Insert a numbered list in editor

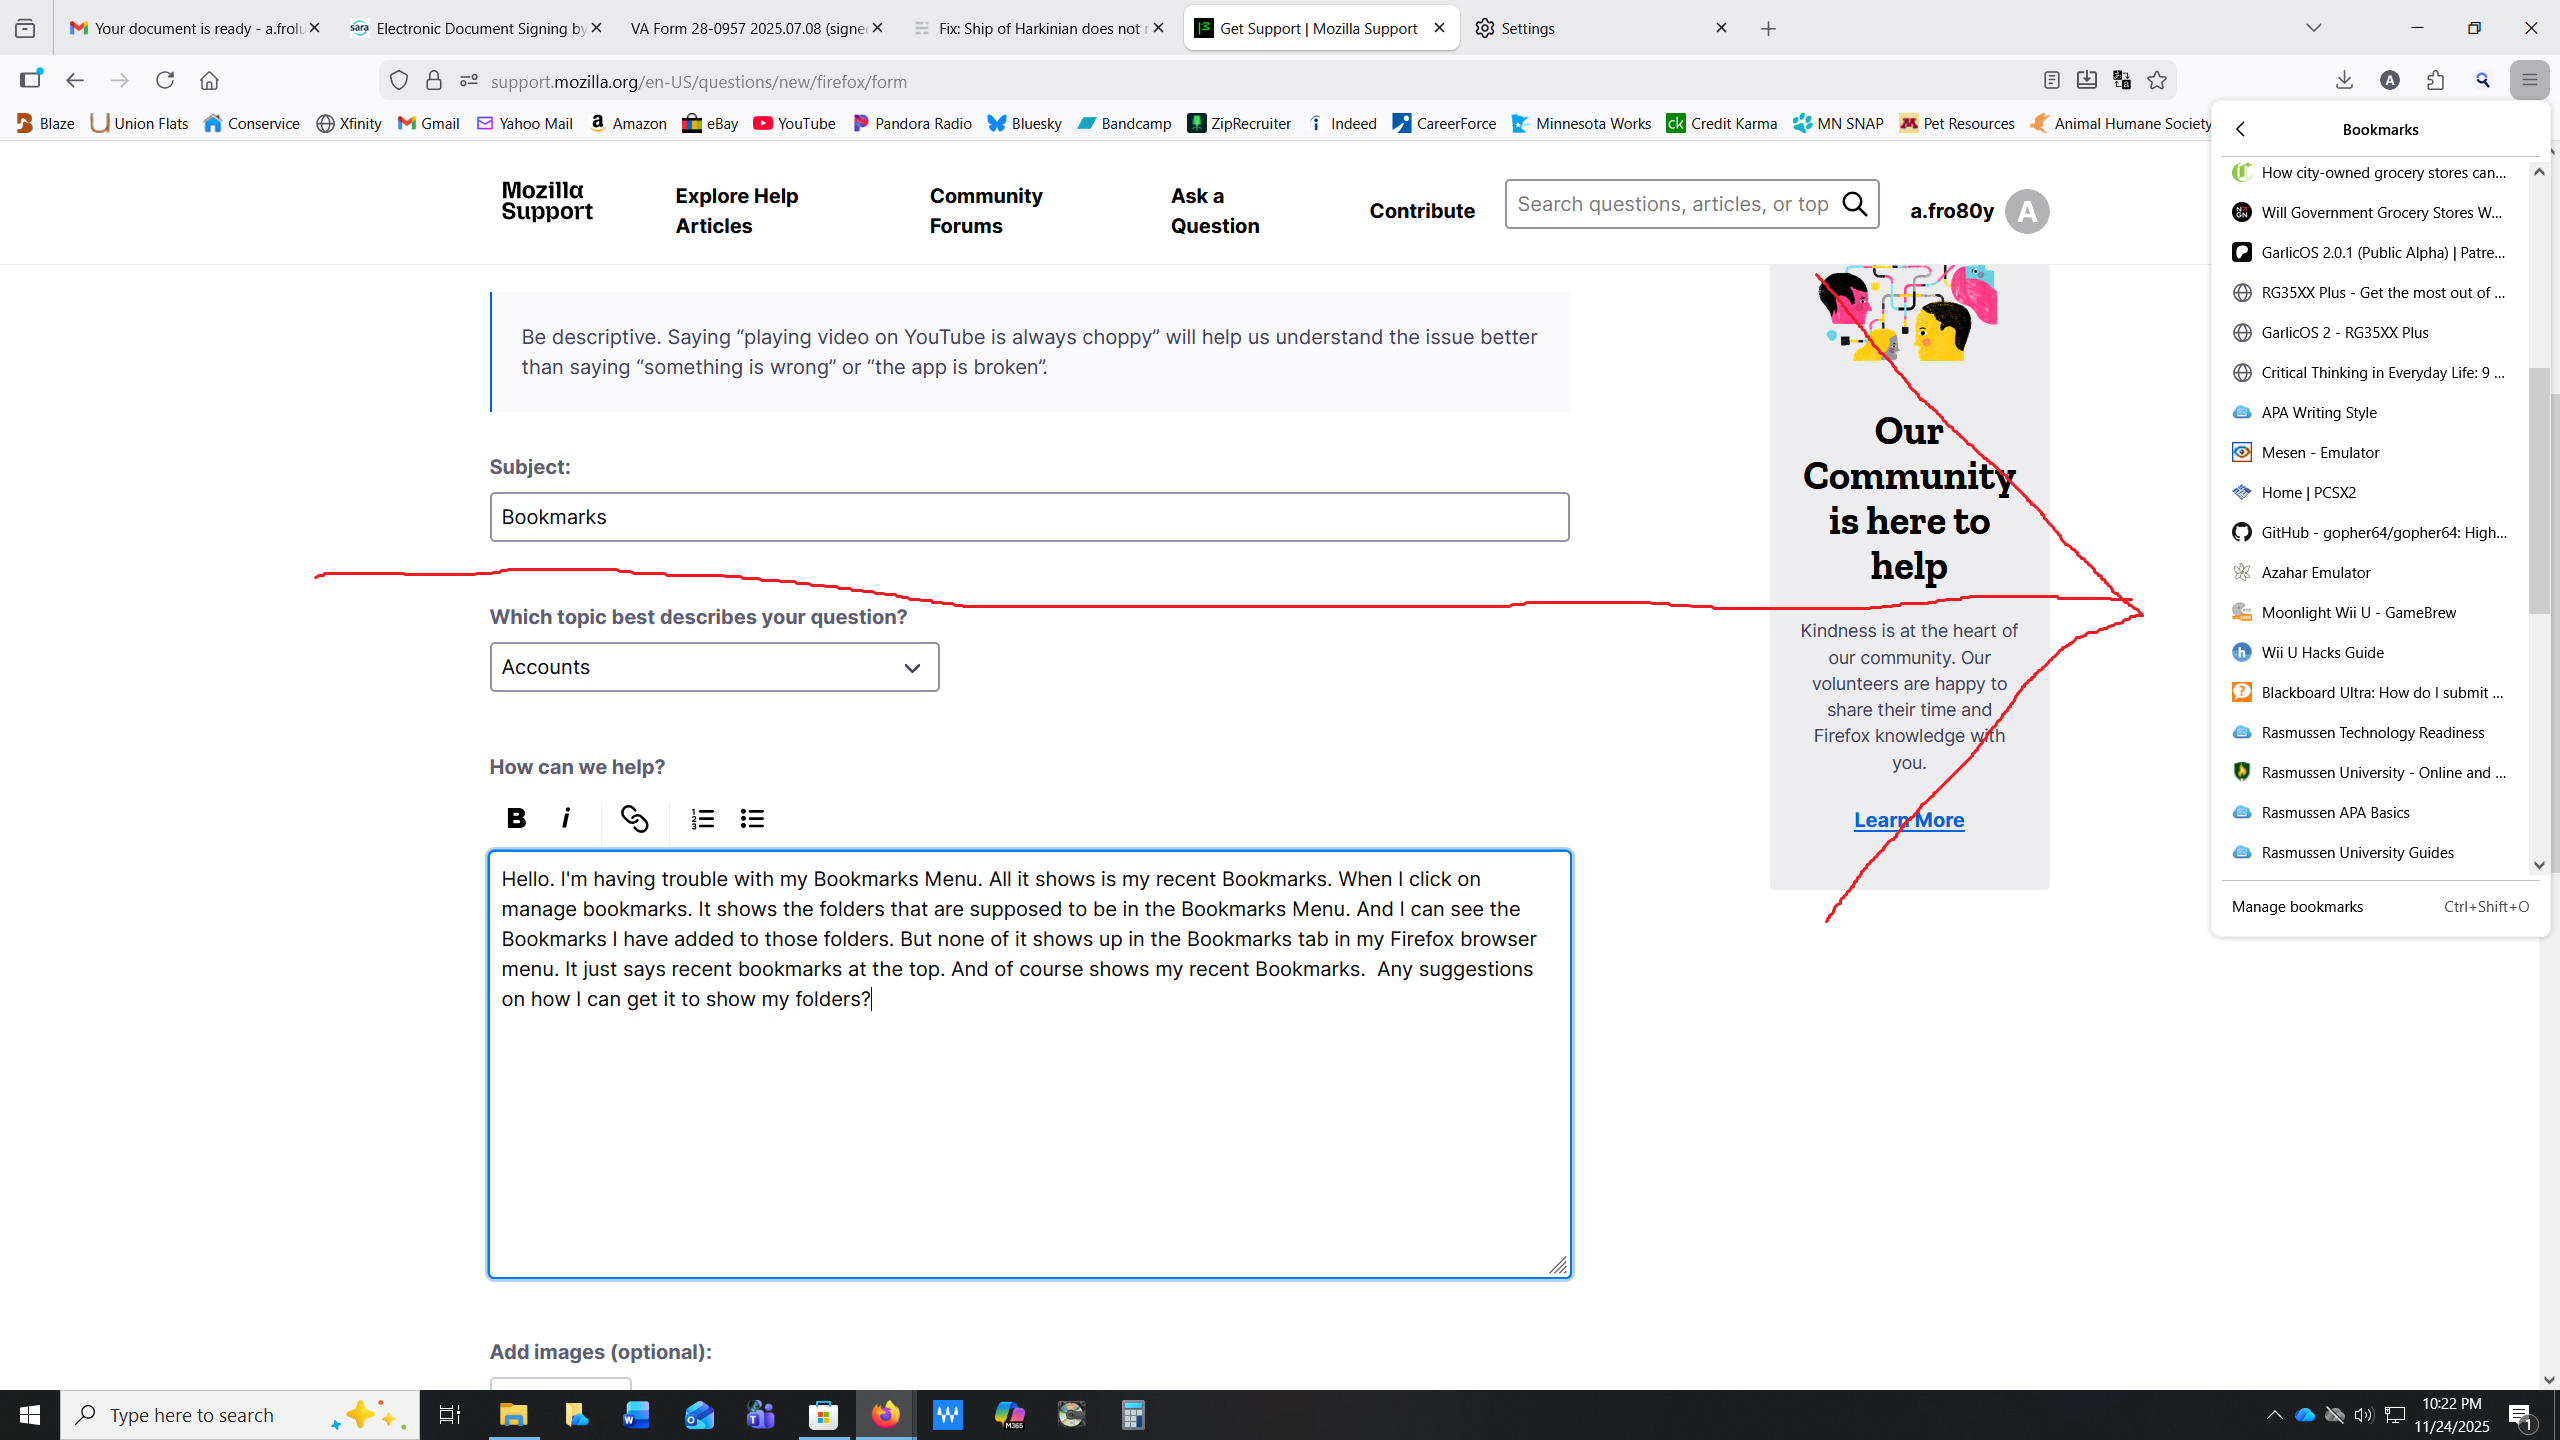(702, 818)
